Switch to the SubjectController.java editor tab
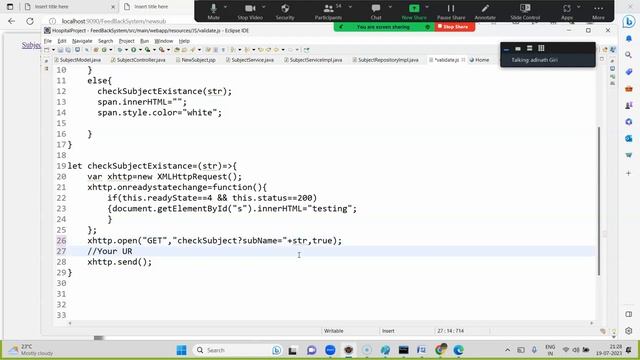 point(138,60)
